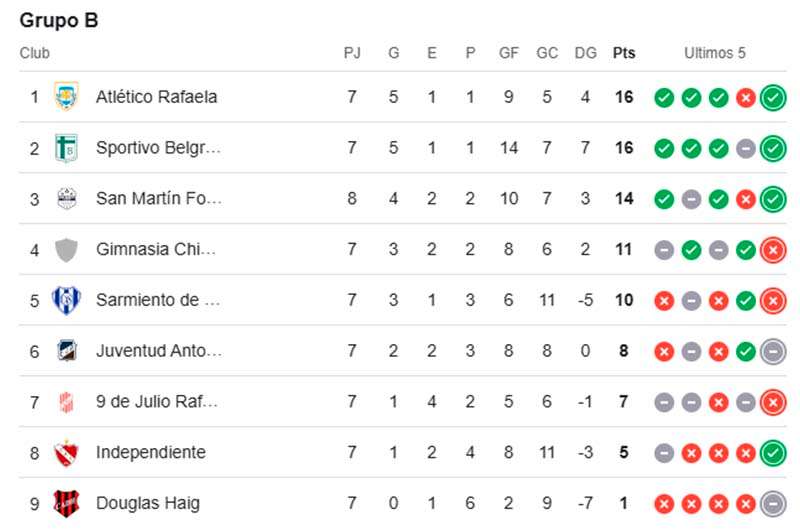
Task: Click the Ultimos 5 column header
Action: click(715, 53)
